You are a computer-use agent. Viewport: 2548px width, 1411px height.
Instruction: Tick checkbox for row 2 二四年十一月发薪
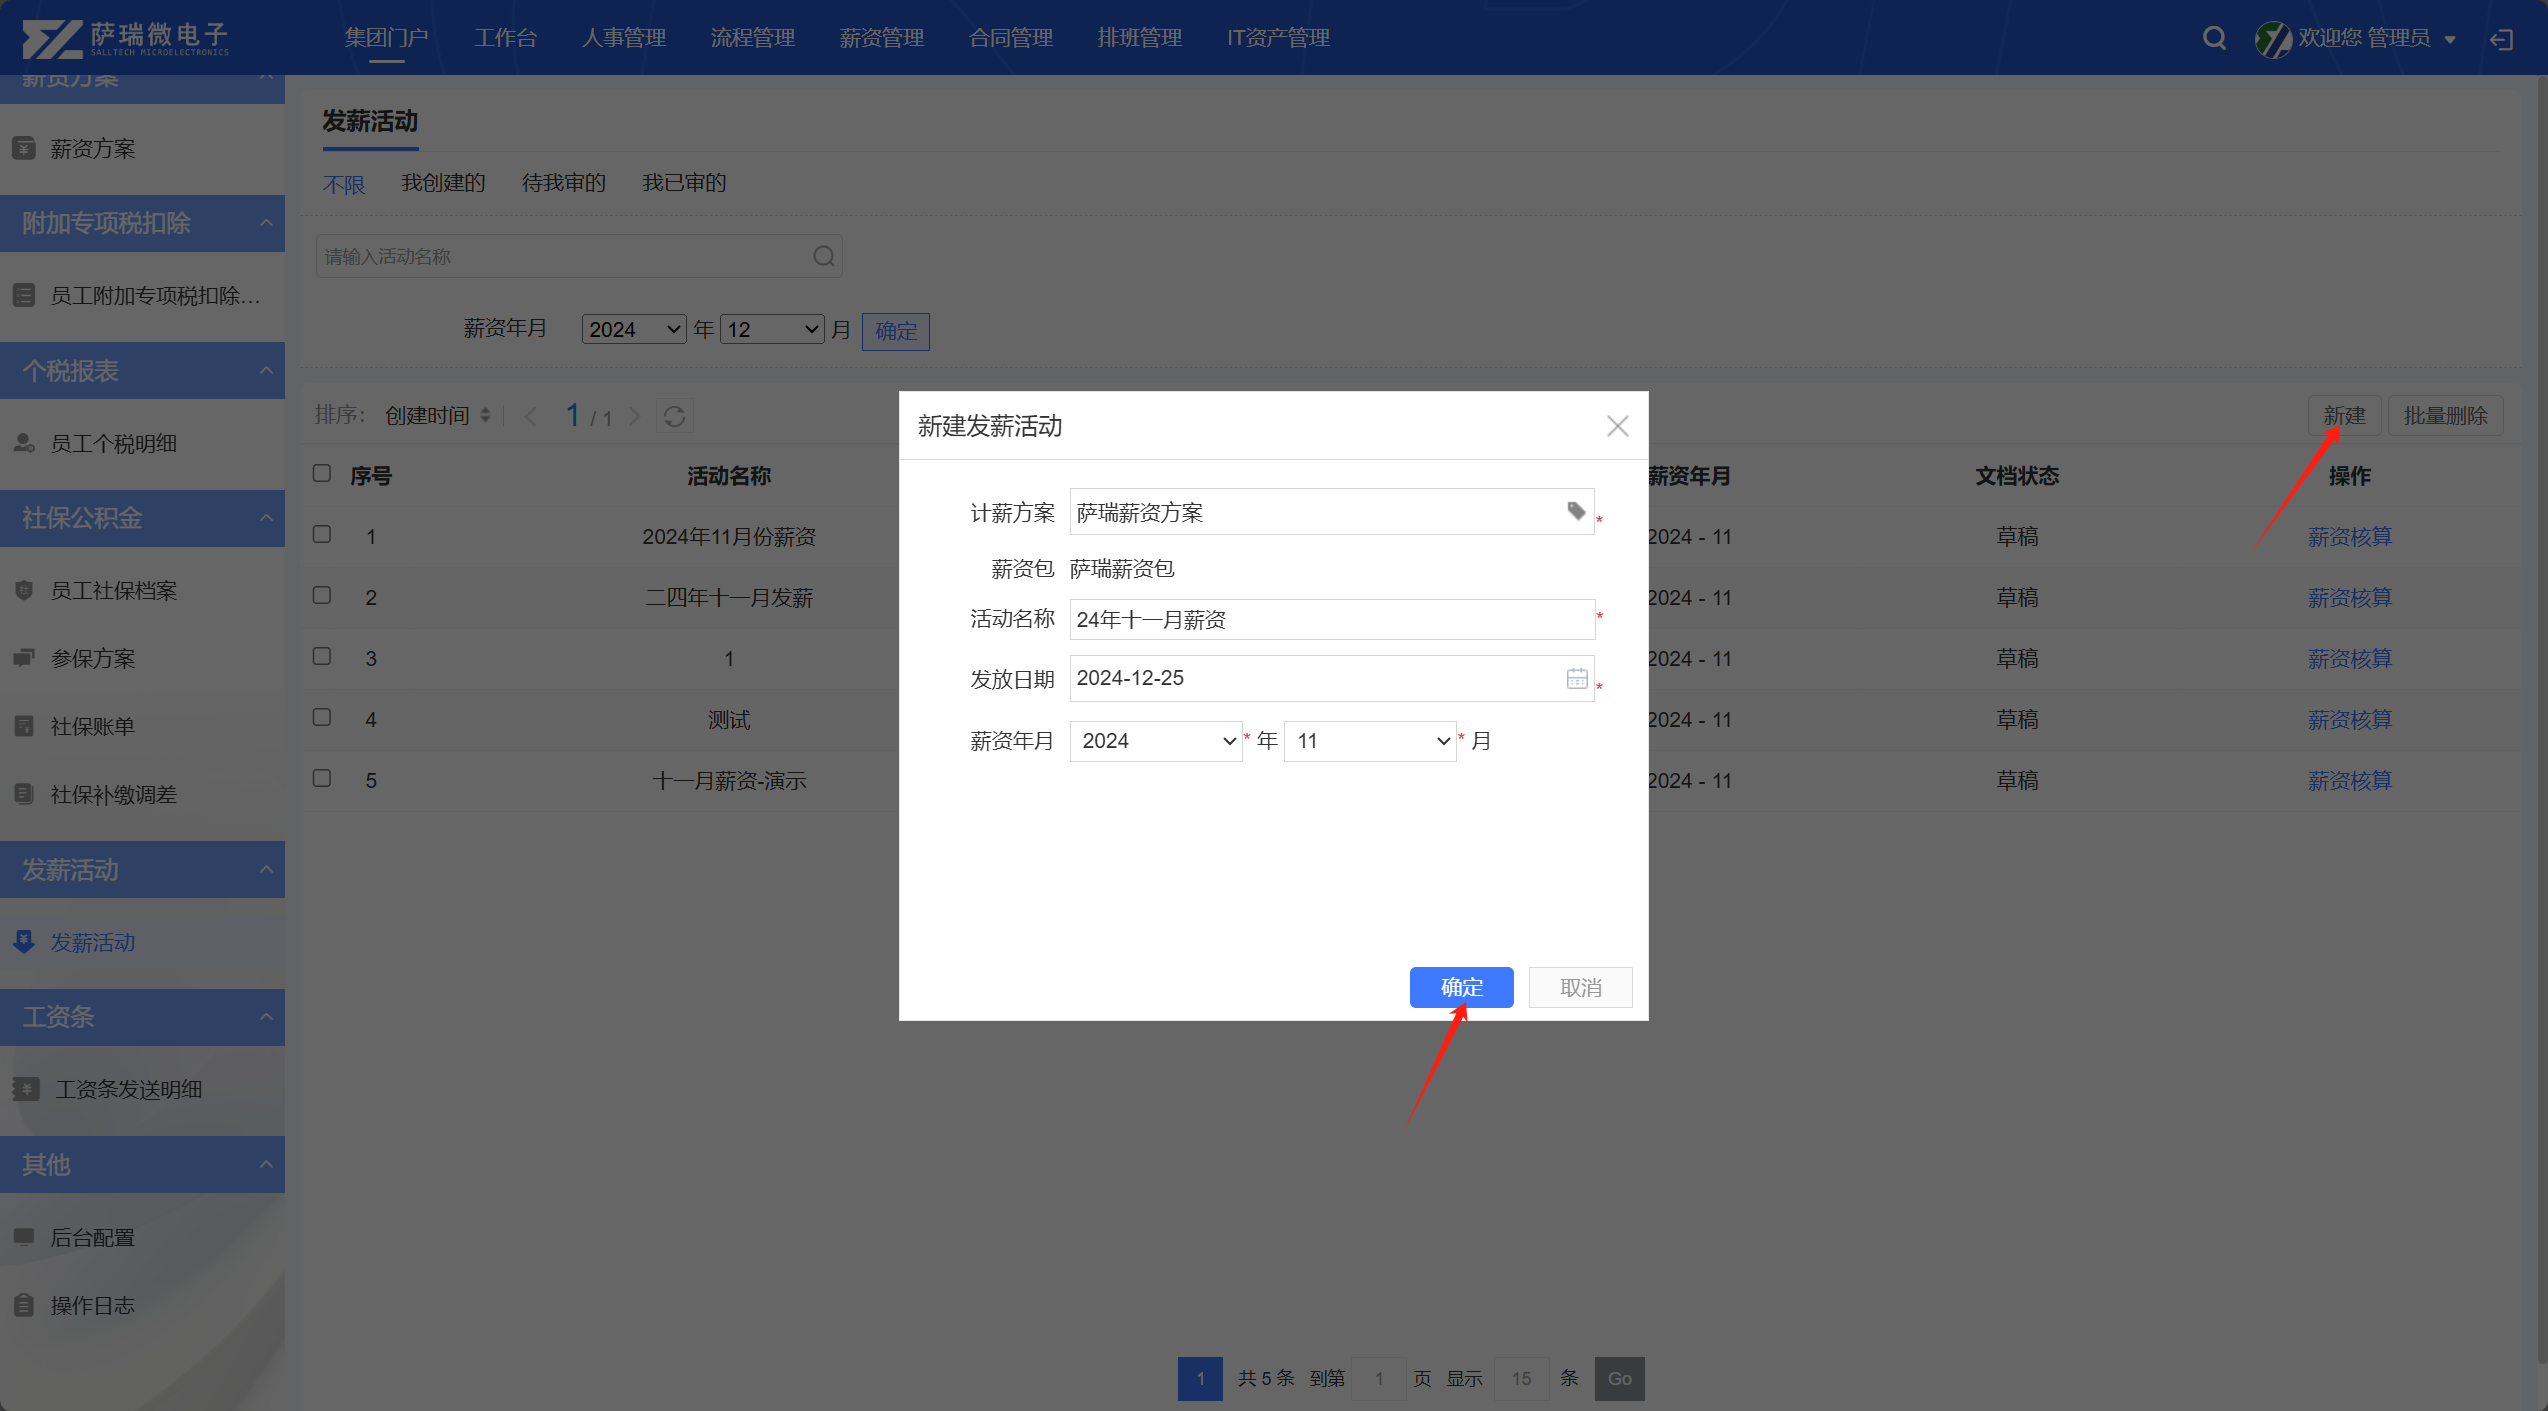[x=322, y=596]
